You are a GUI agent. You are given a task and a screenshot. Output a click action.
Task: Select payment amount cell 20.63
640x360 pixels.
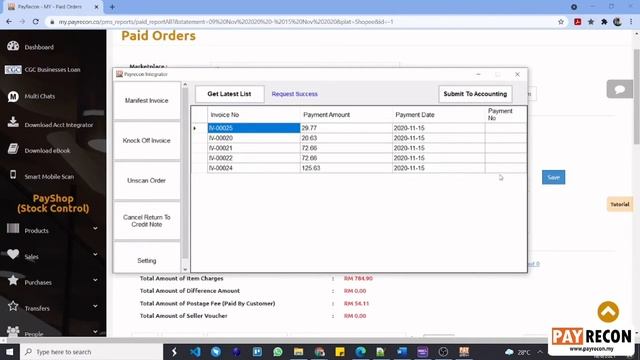tap(346, 138)
